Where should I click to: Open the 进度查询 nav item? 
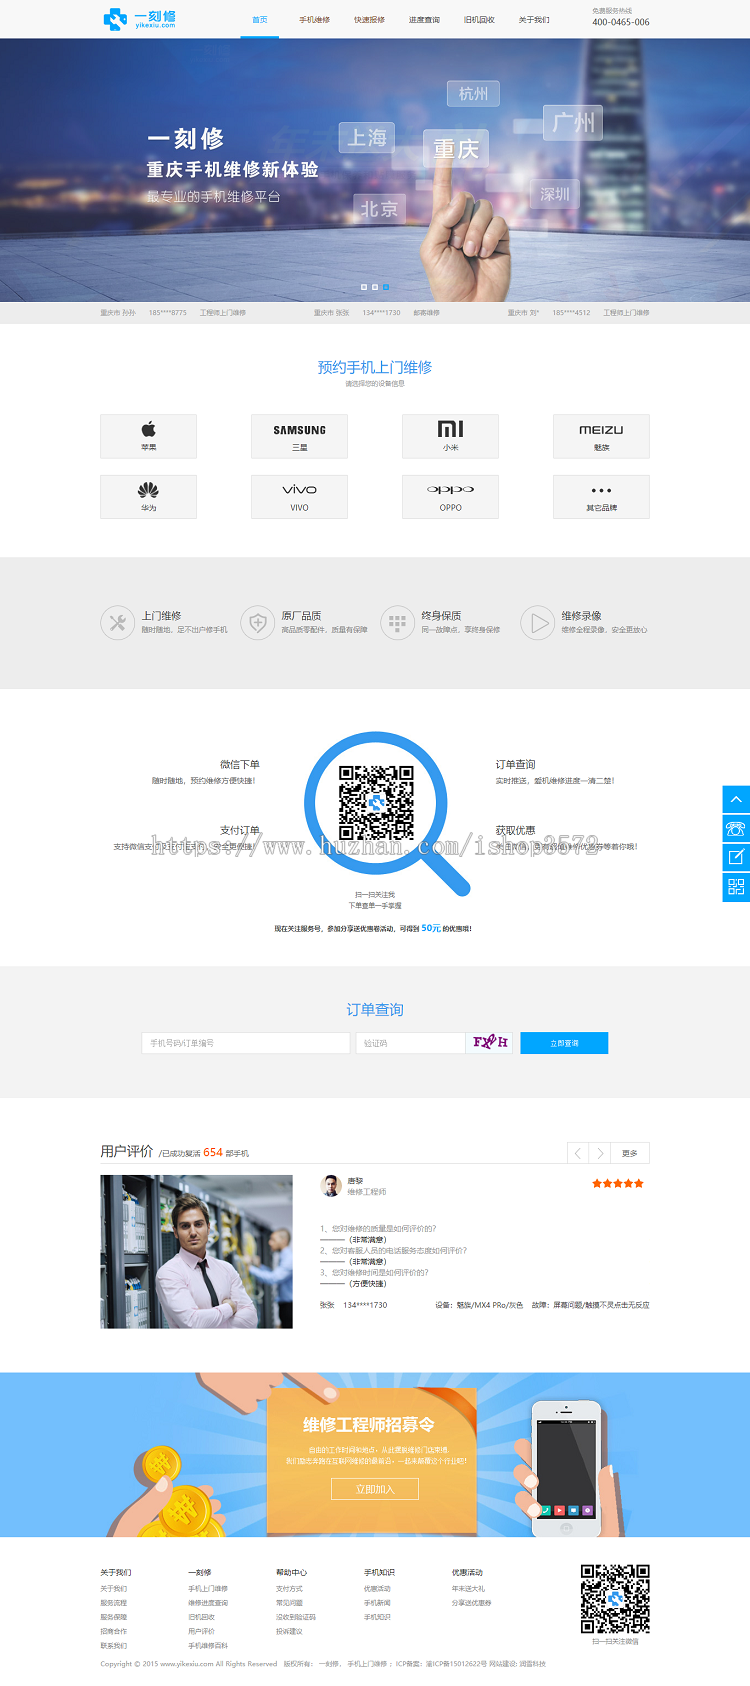click(x=424, y=20)
